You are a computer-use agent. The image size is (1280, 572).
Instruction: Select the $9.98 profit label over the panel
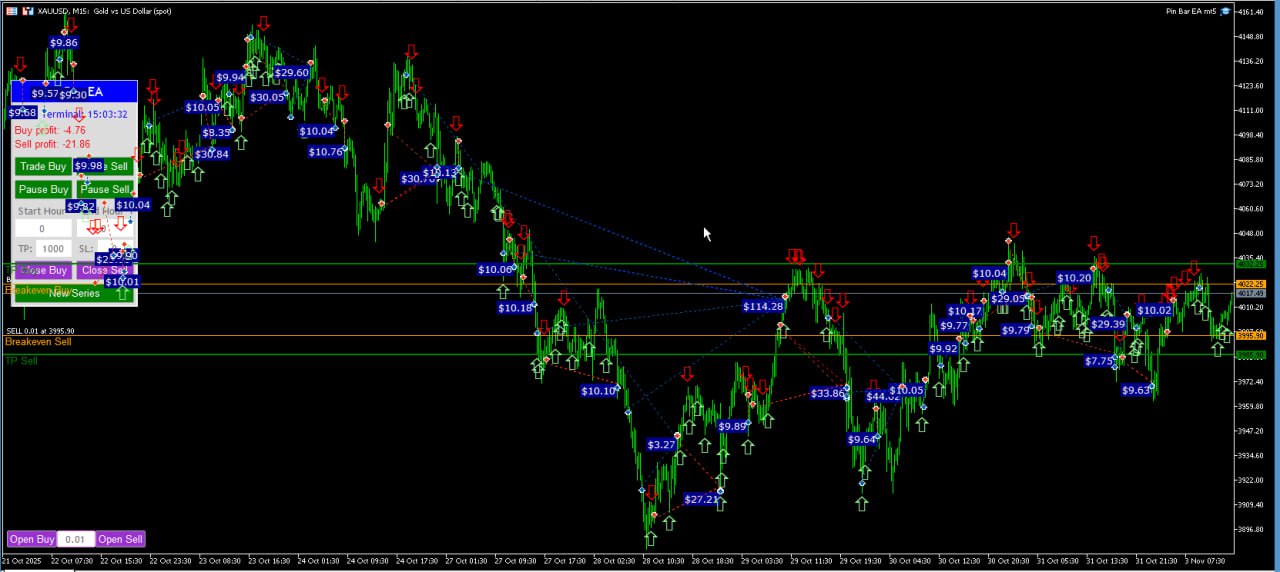coord(89,166)
